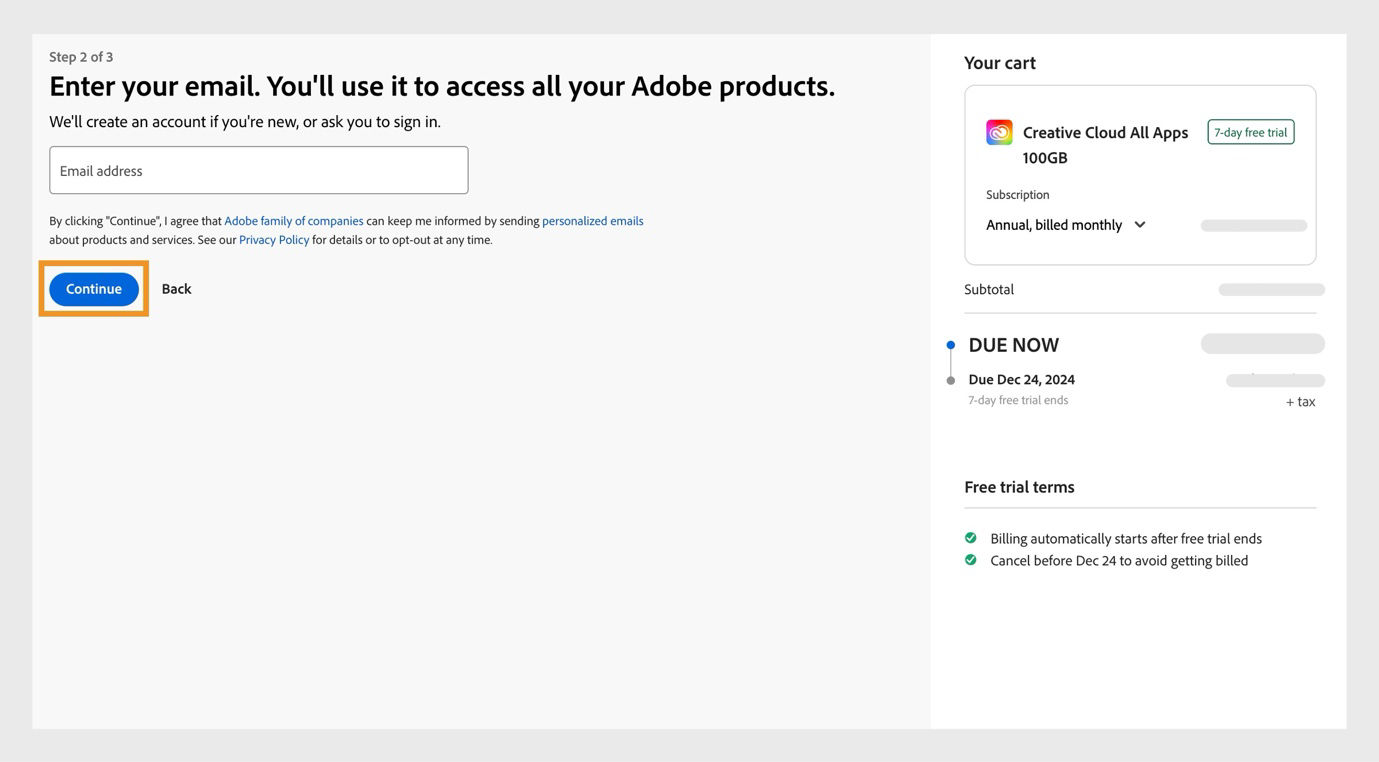This screenshot has height=762, width=1379.
Task: Click the DUE NOW heading
Action: [x=1014, y=345]
